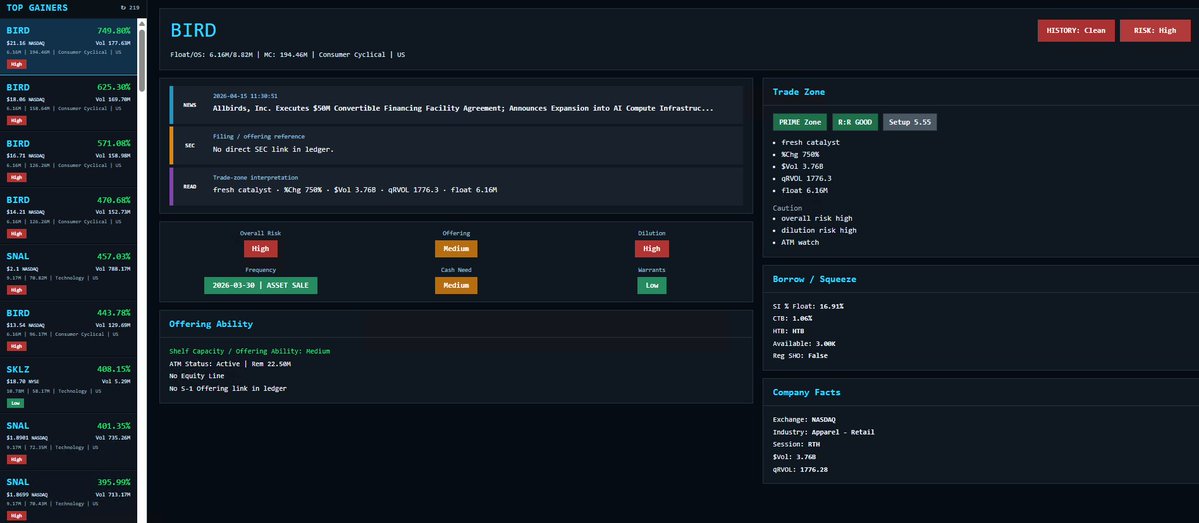Viewport: 1199px width, 523px height.
Task: Click 'Industry: Apparel - Retail' line
Action: (824, 432)
